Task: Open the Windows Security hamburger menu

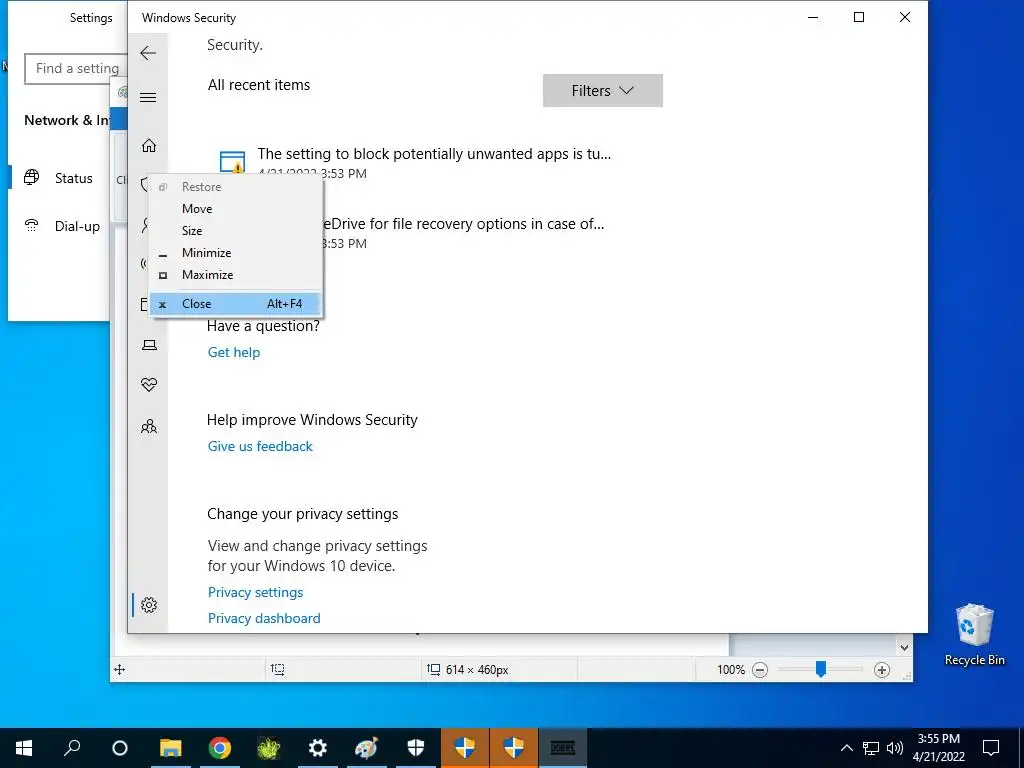Action: [x=148, y=98]
